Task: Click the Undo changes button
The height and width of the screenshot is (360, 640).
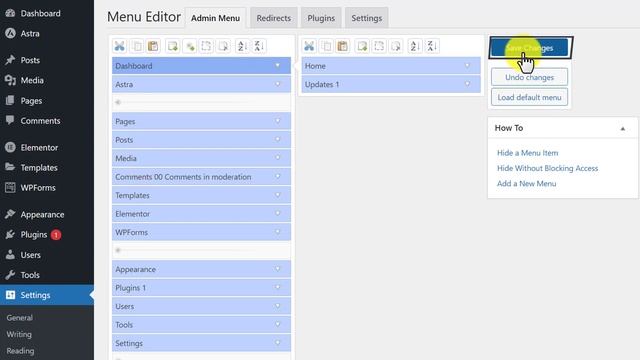Action: point(529,77)
